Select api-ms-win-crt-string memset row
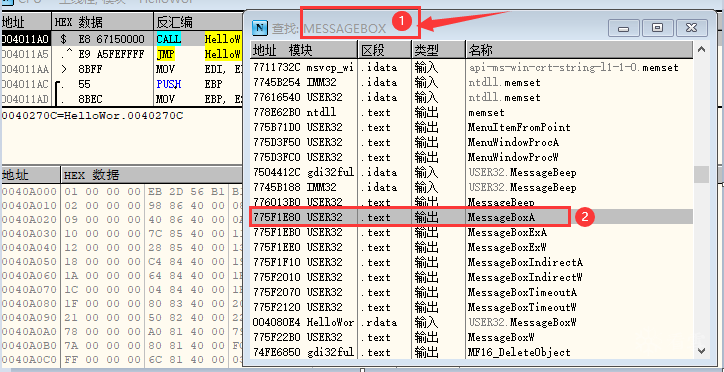Viewport: 724px width, 372px height. [x=471, y=67]
